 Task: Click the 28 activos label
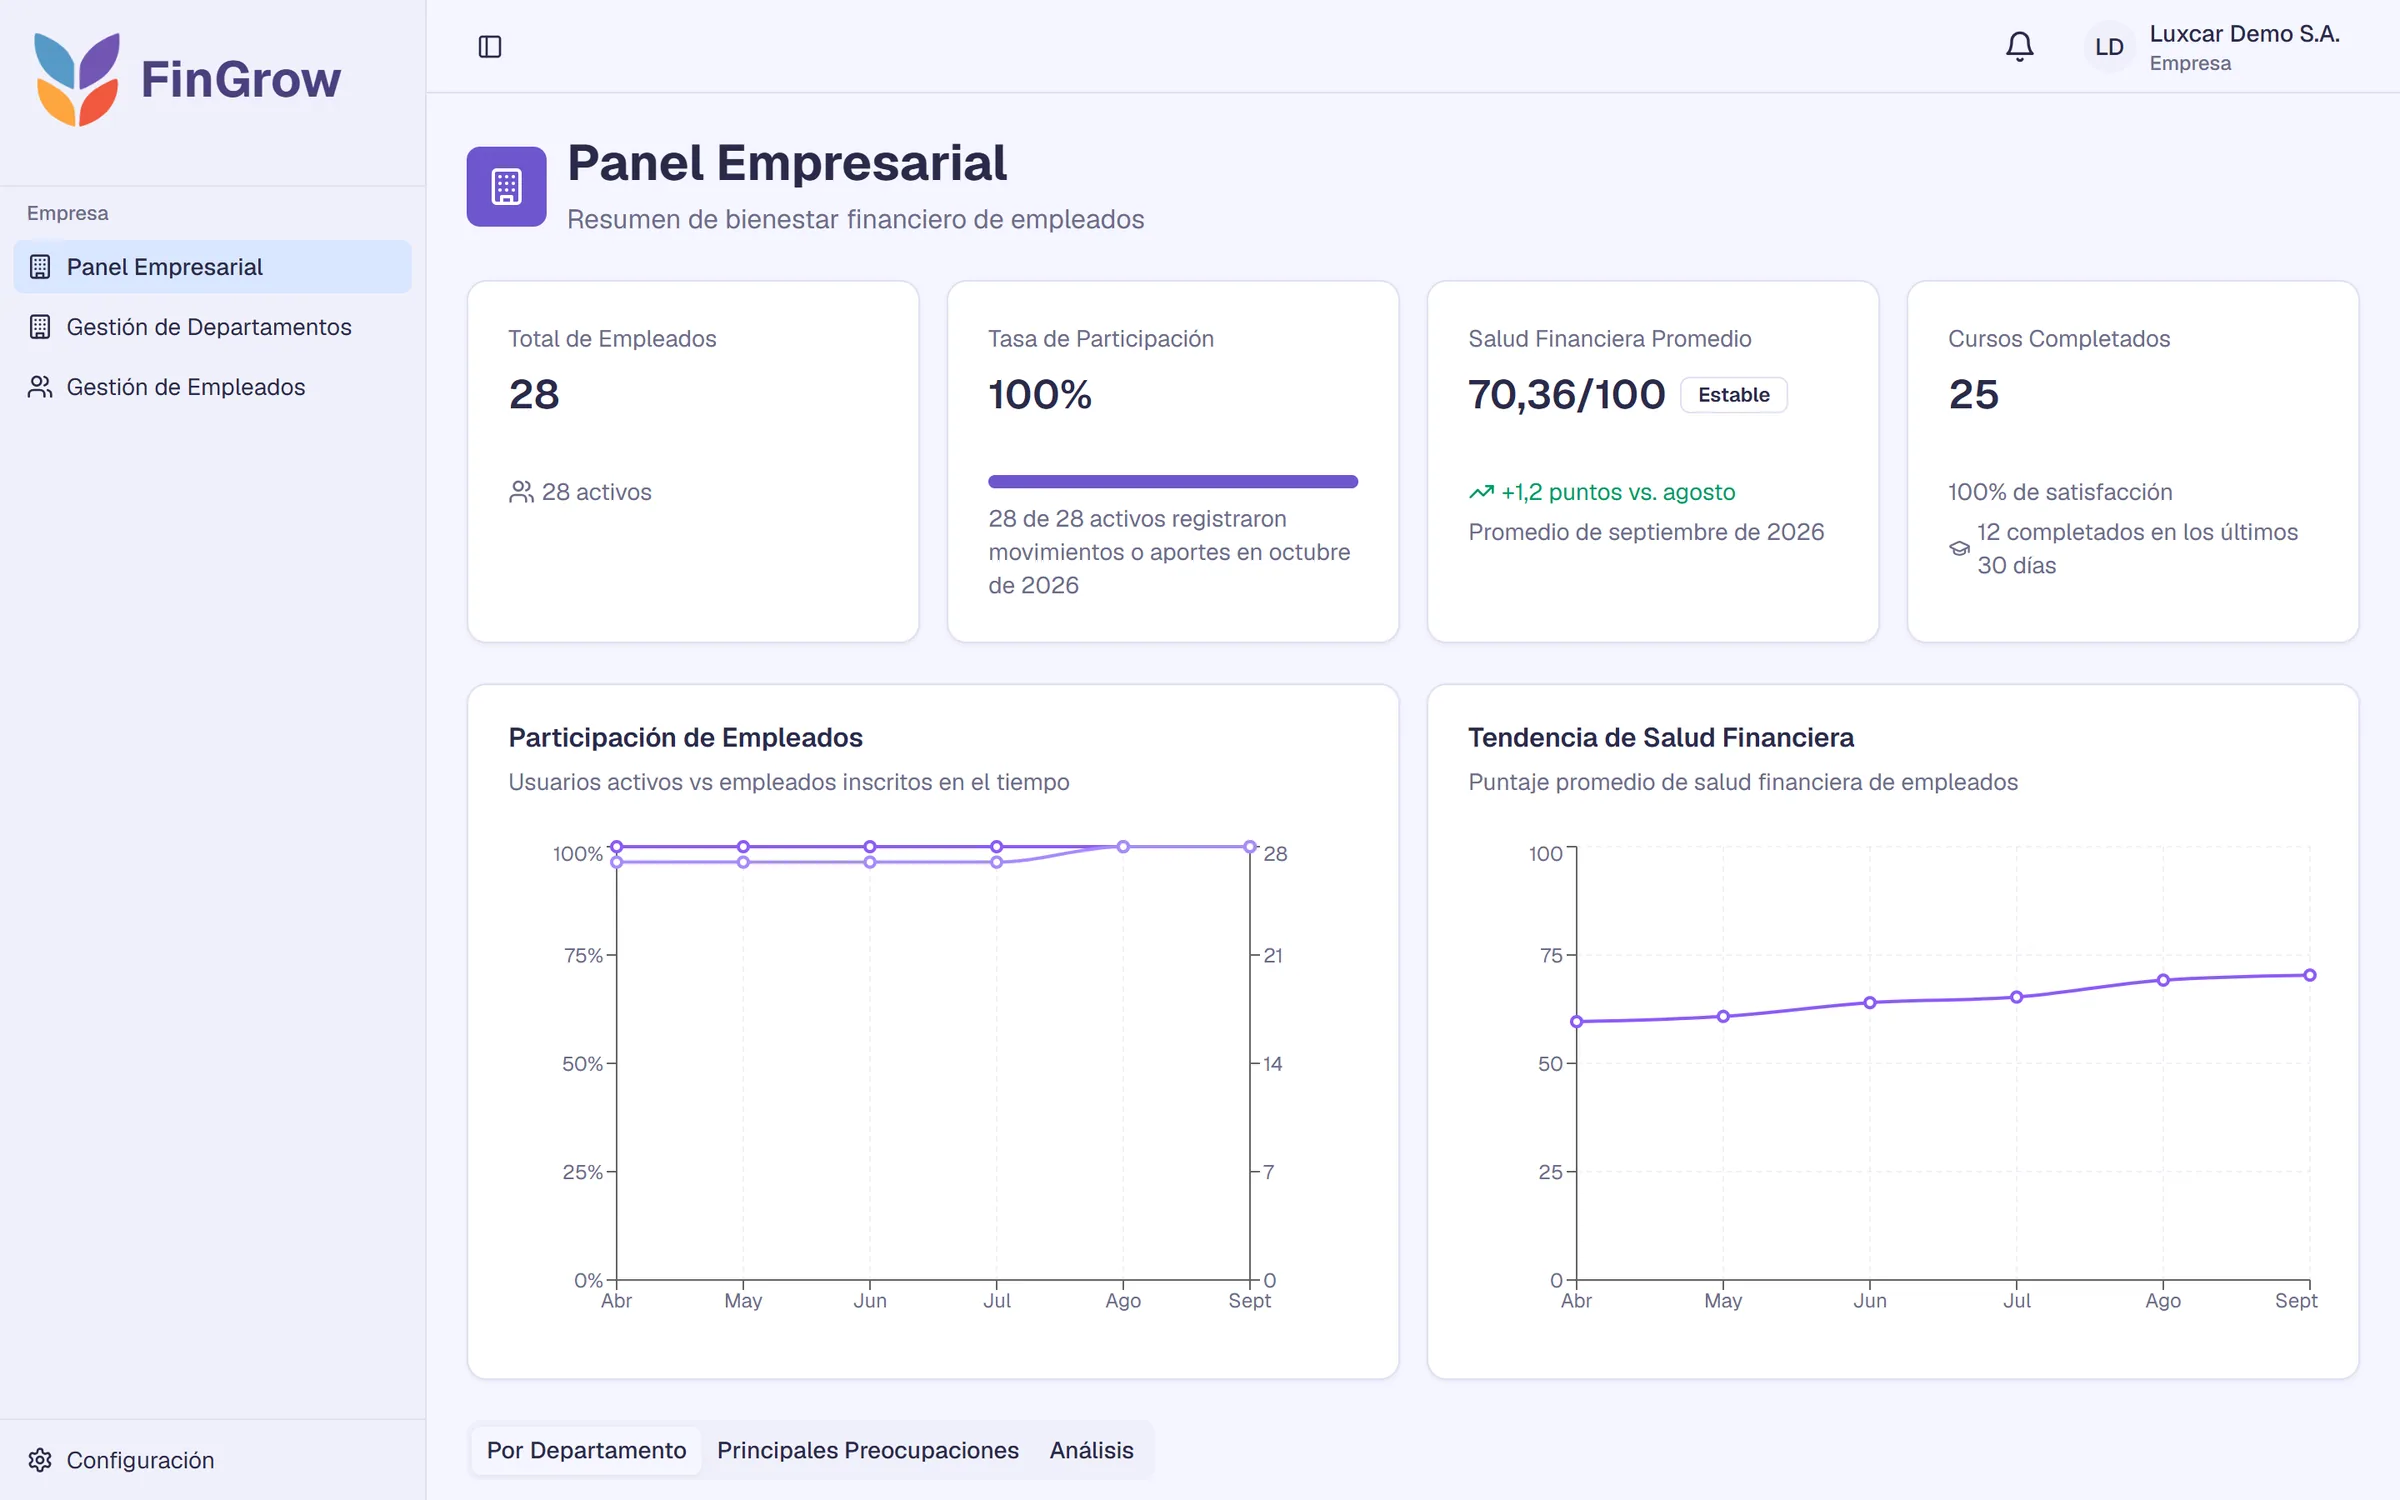(596, 492)
